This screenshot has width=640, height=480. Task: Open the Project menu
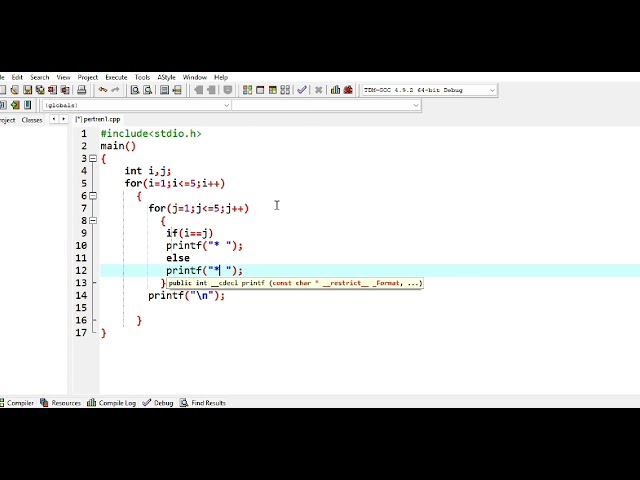88,77
